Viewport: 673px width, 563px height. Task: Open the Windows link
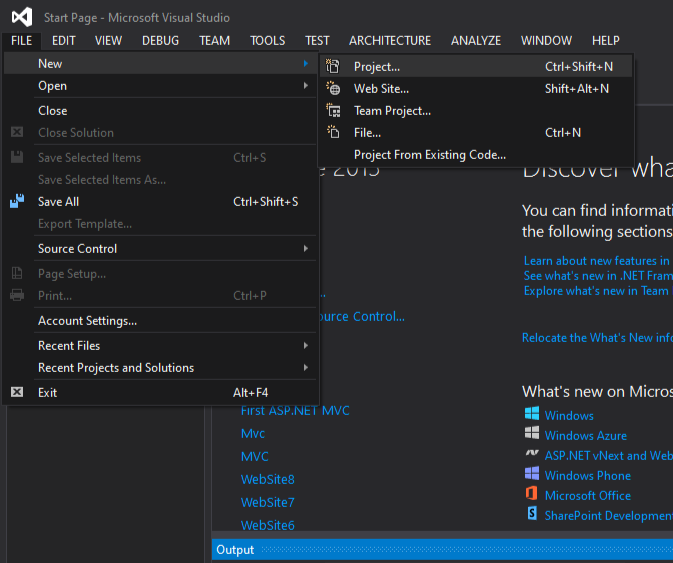(569, 415)
